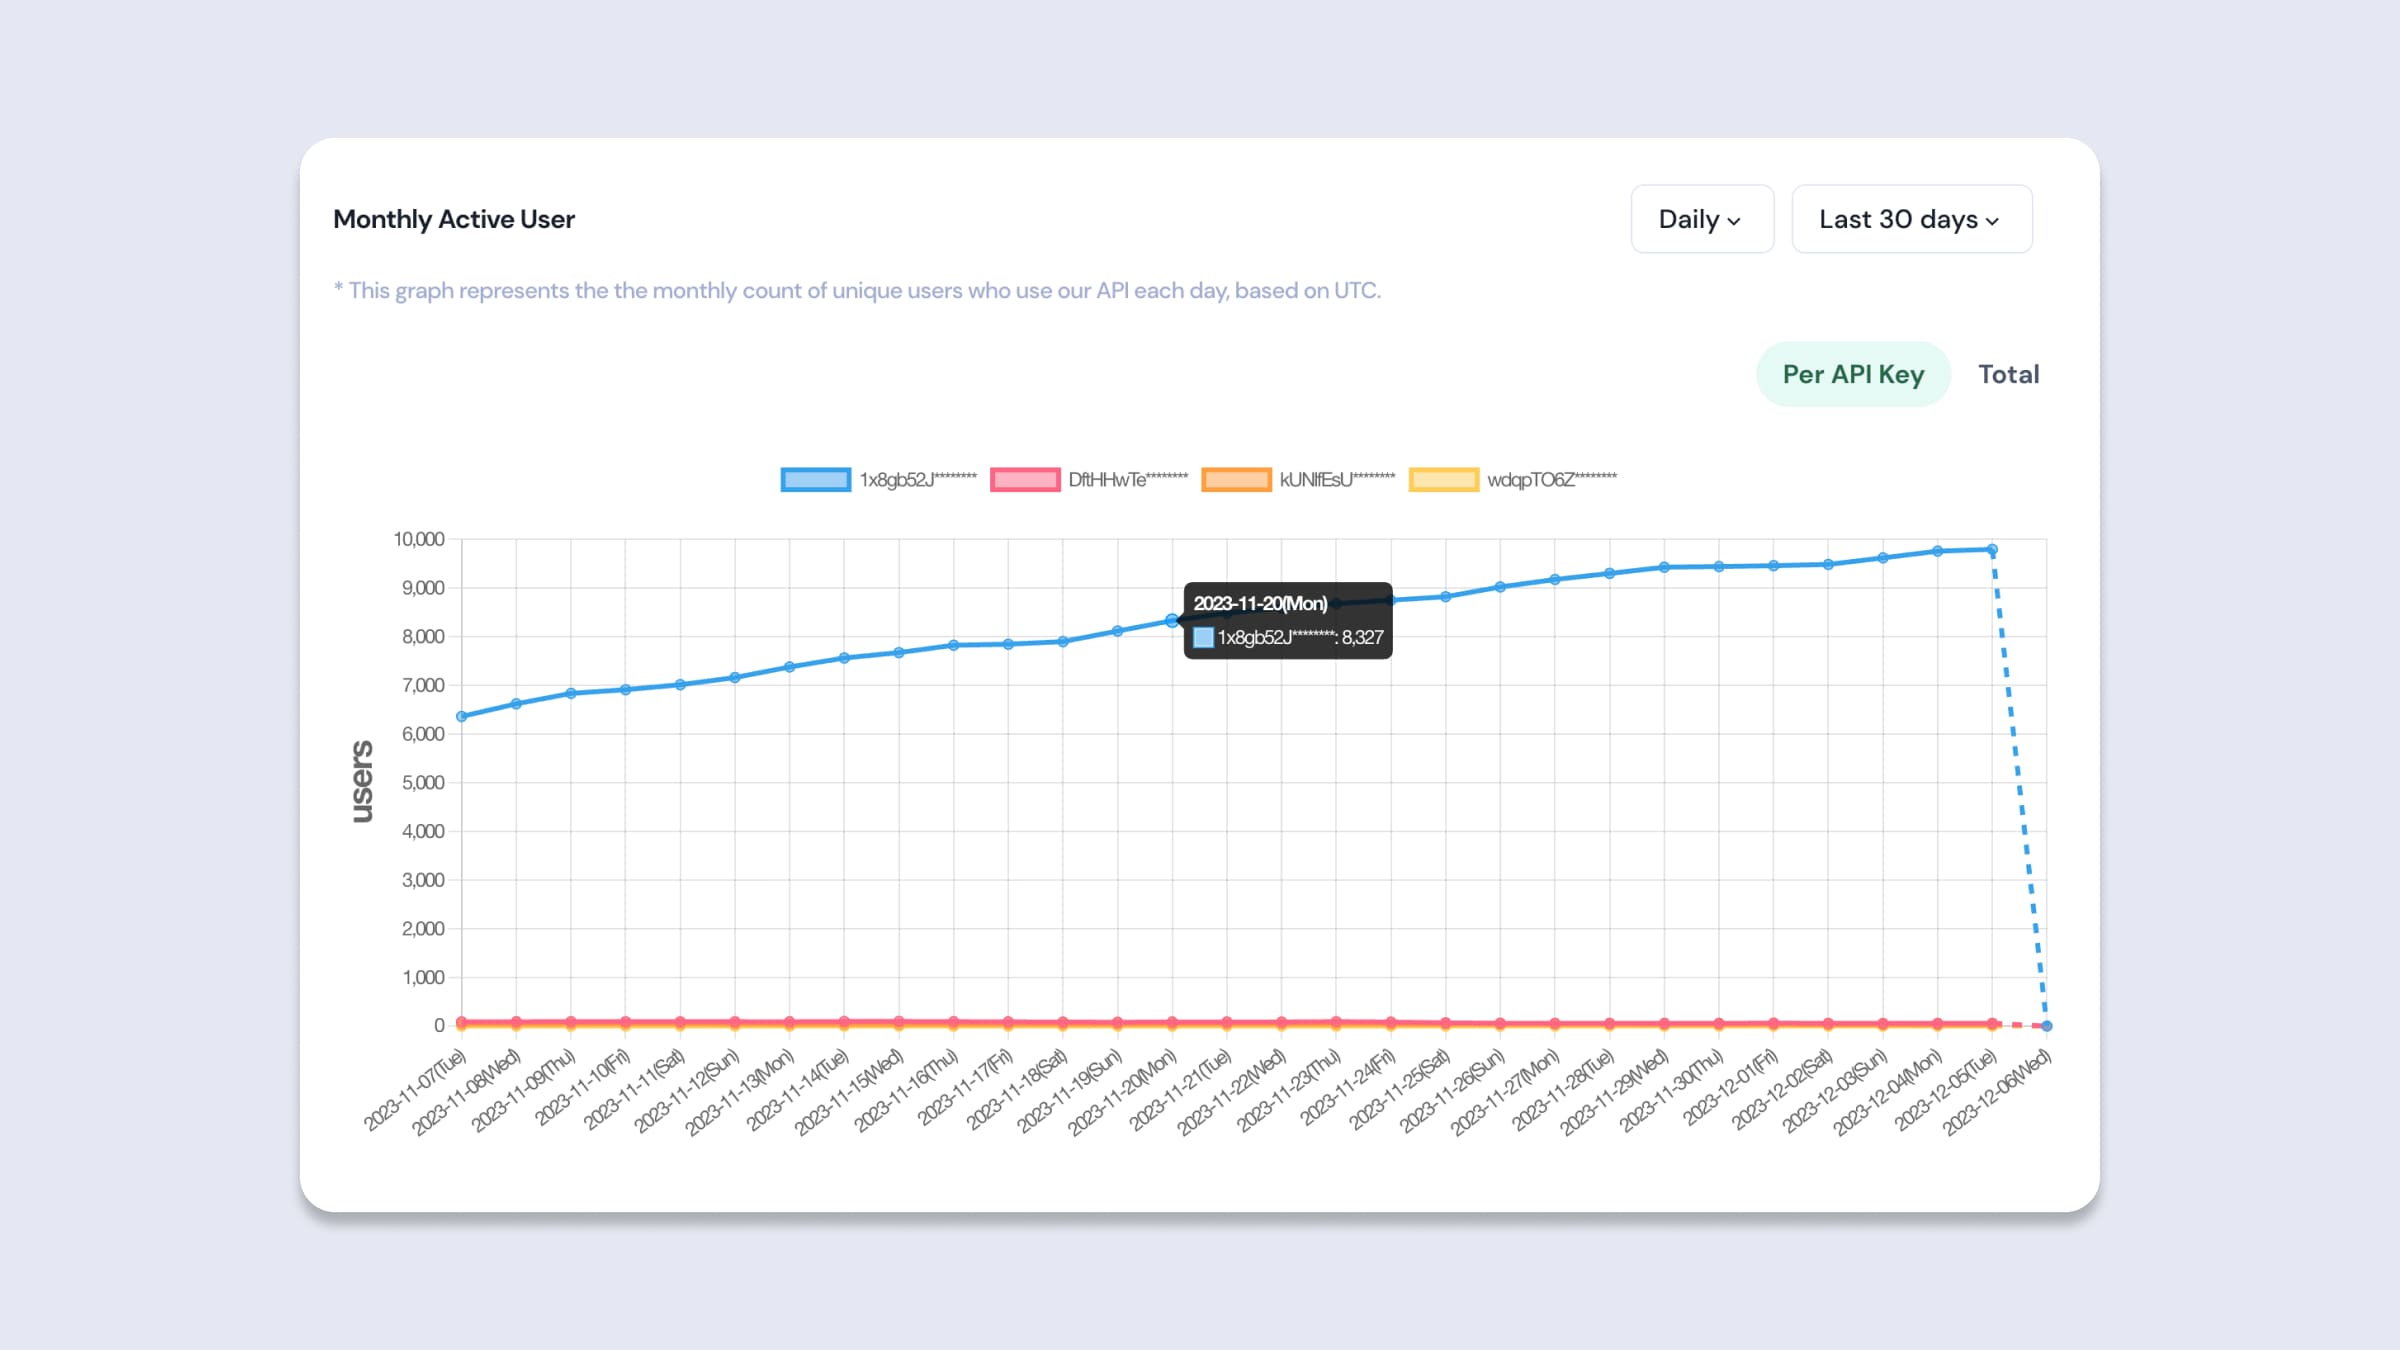Image resolution: width=2400 pixels, height=1350 pixels.
Task: Click the blue data point for 2023-12-03
Action: click(1883, 558)
